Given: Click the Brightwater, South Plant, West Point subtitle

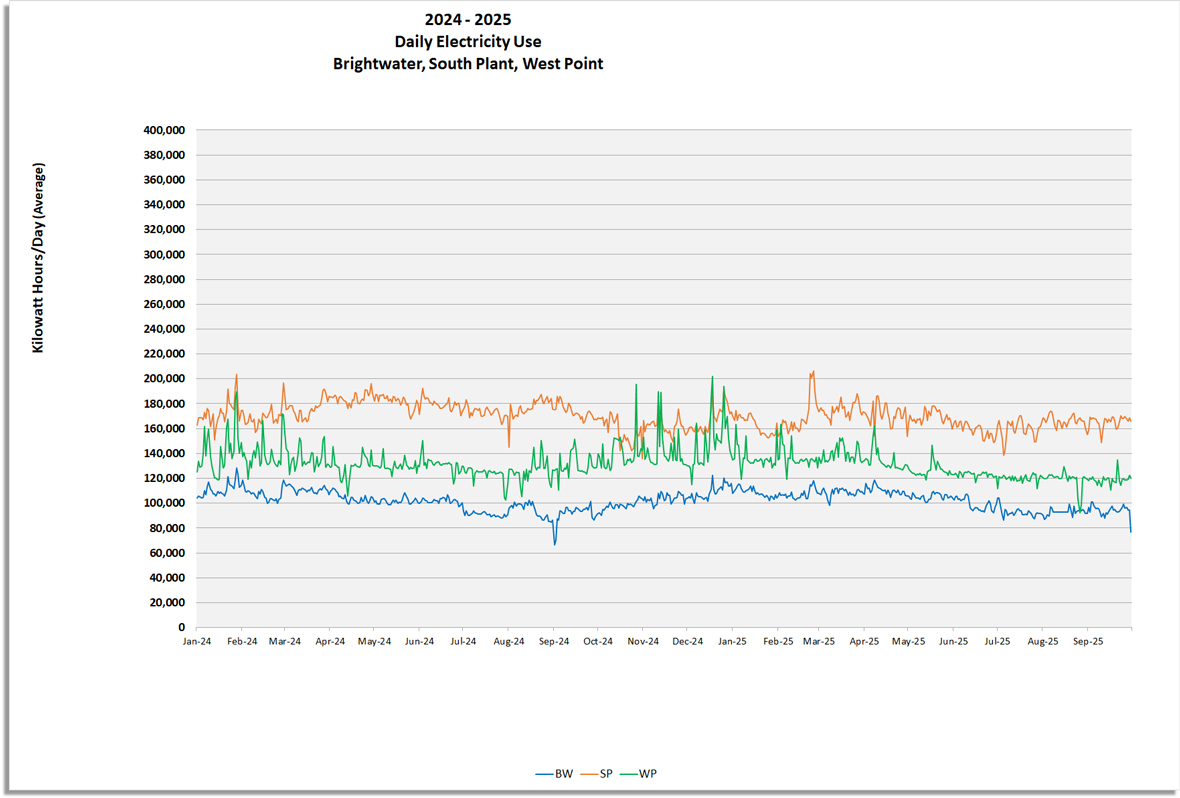Looking at the screenshot, I should coord(468,63).
